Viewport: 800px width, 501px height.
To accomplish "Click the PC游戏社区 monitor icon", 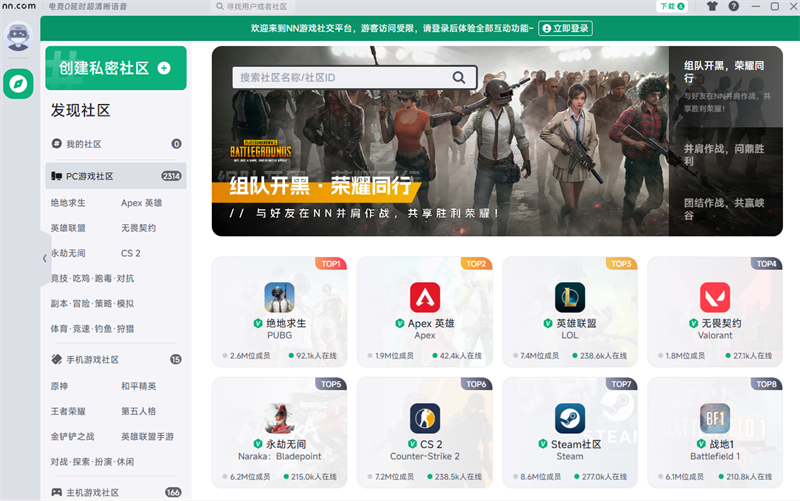I will 57,176.
